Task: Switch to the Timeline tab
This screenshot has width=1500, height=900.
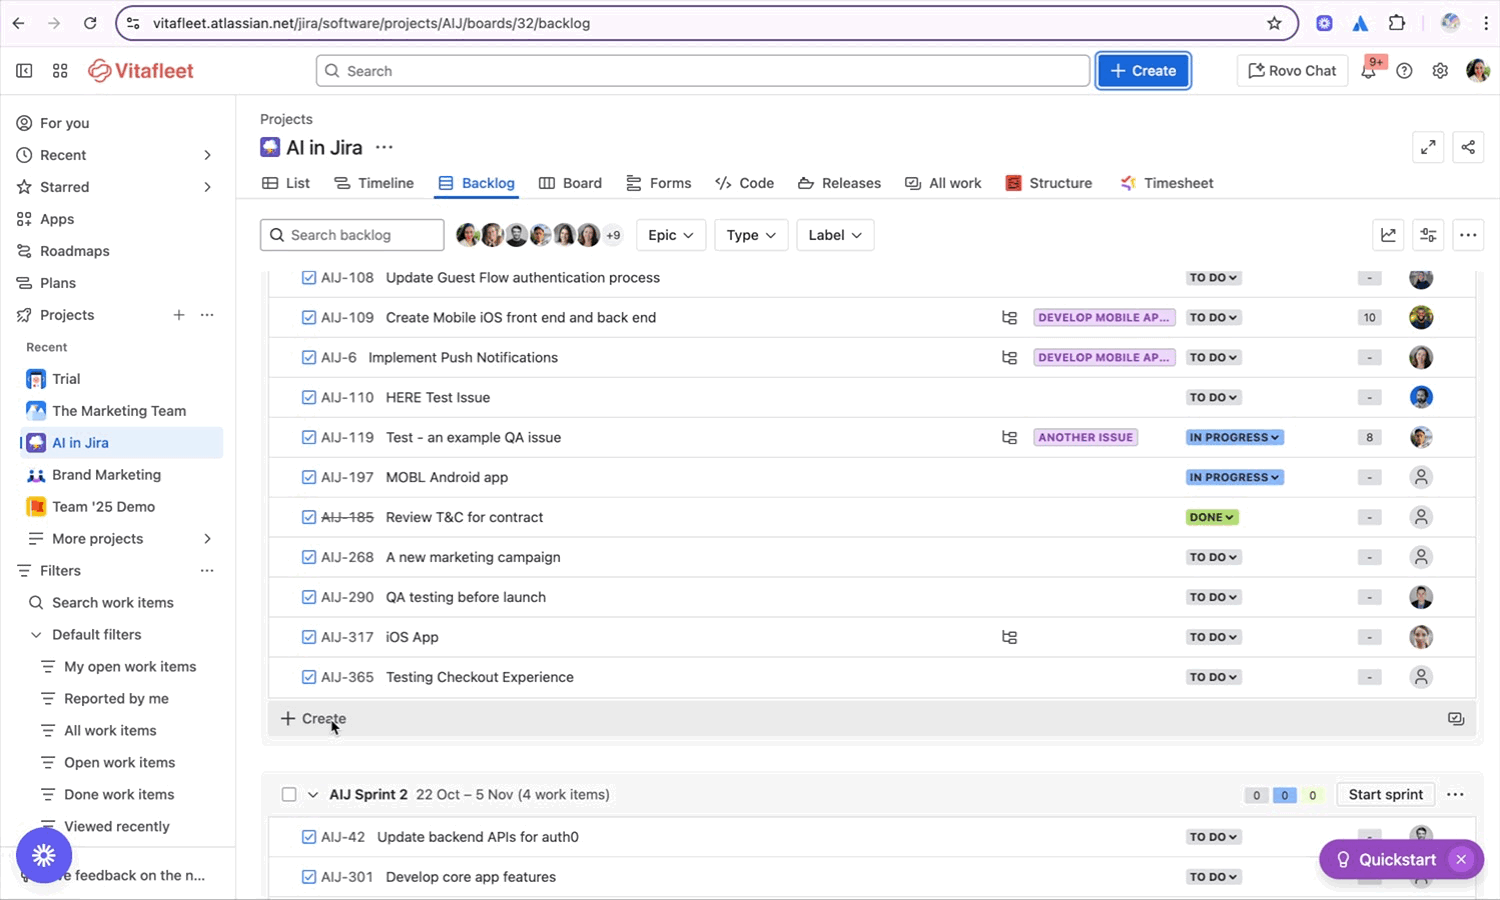Action: coord(374,183)
